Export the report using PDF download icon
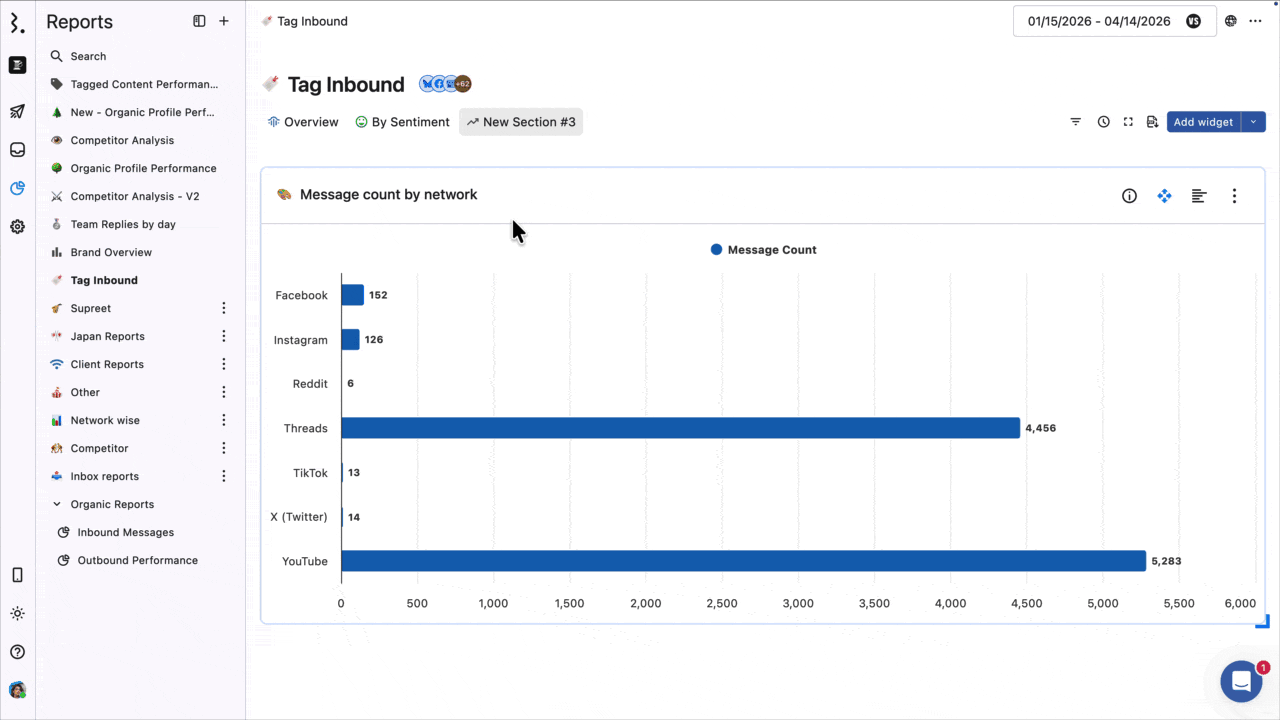The width and height of the screenshot is (1280, 720). click(1152, 122)
